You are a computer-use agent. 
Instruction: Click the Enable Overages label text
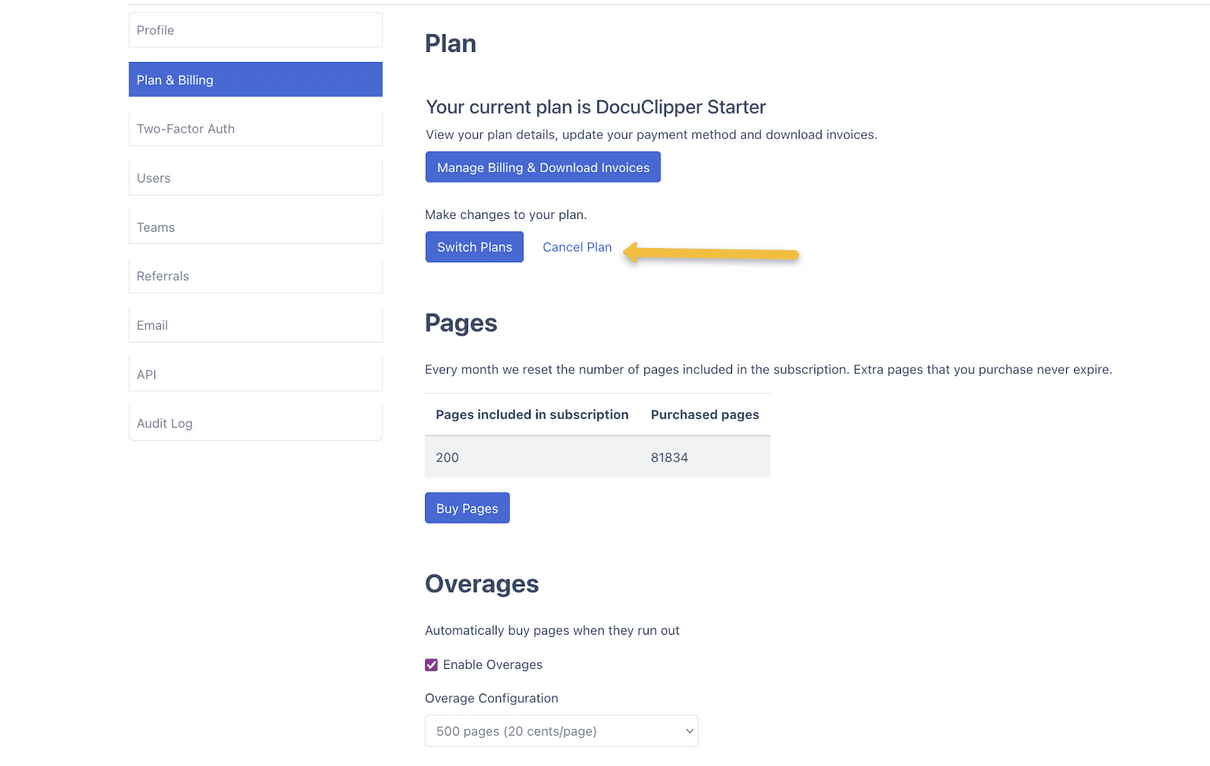point(493,665)
